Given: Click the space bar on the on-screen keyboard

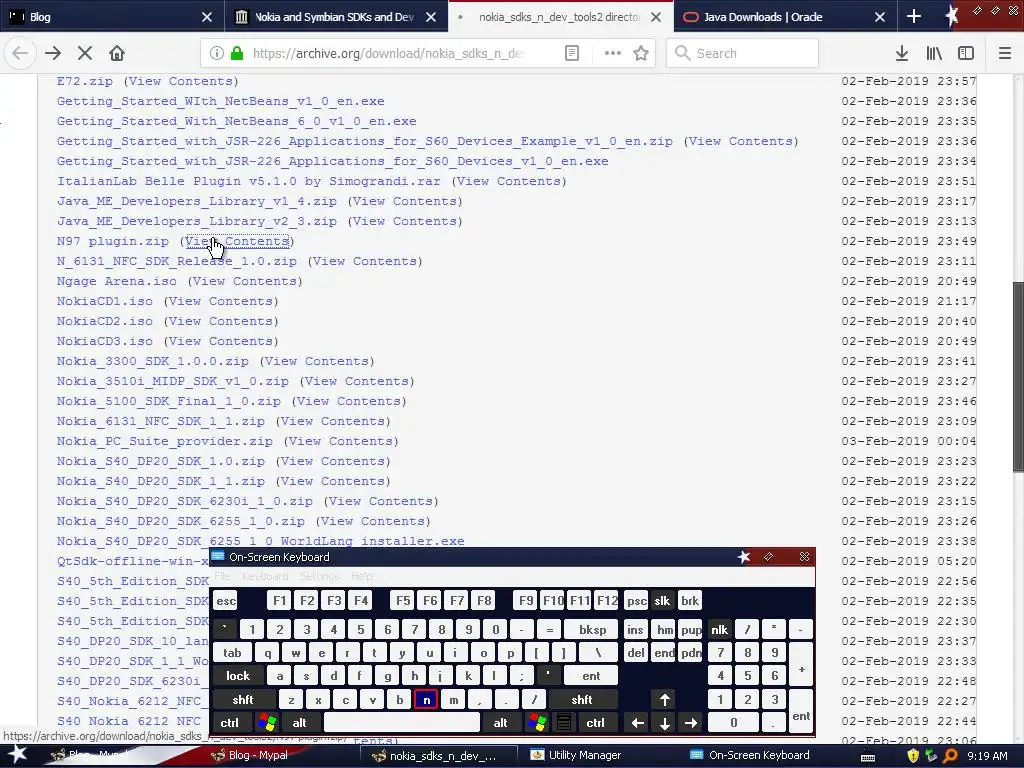Looking at the screenshot, I should point(402,723).
